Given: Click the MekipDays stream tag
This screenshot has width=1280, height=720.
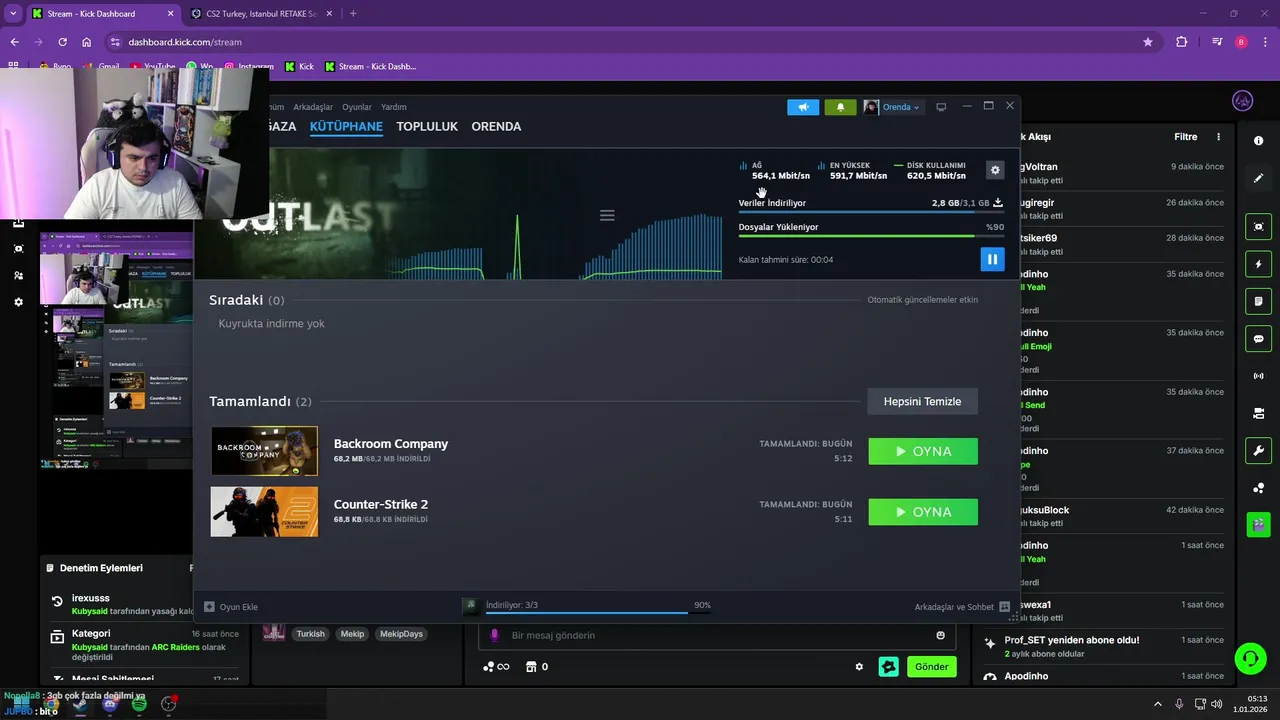Looking at the screenshot, I should [401, 634].
